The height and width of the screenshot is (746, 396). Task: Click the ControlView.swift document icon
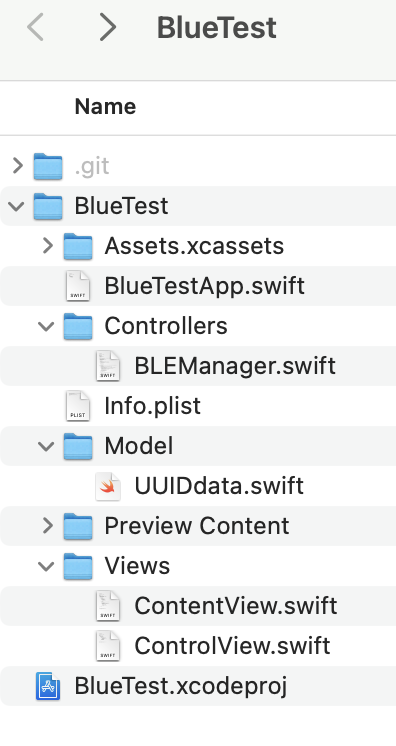point(108,646)
